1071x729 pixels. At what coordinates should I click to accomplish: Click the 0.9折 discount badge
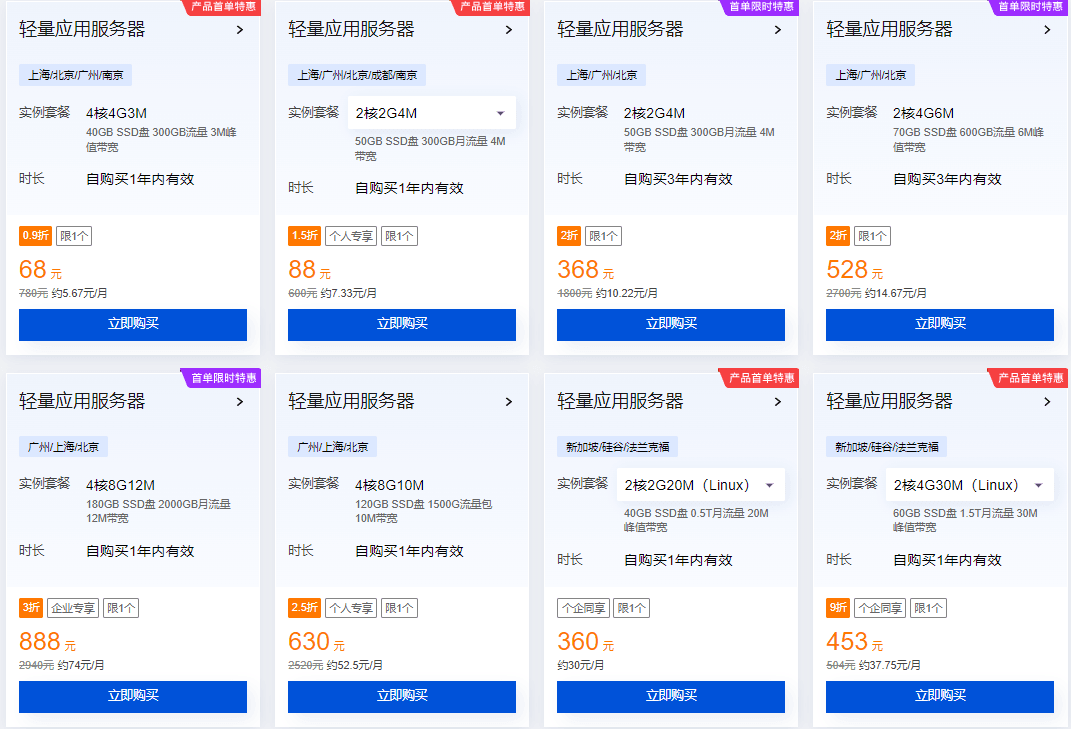click(x=36, y=236)
